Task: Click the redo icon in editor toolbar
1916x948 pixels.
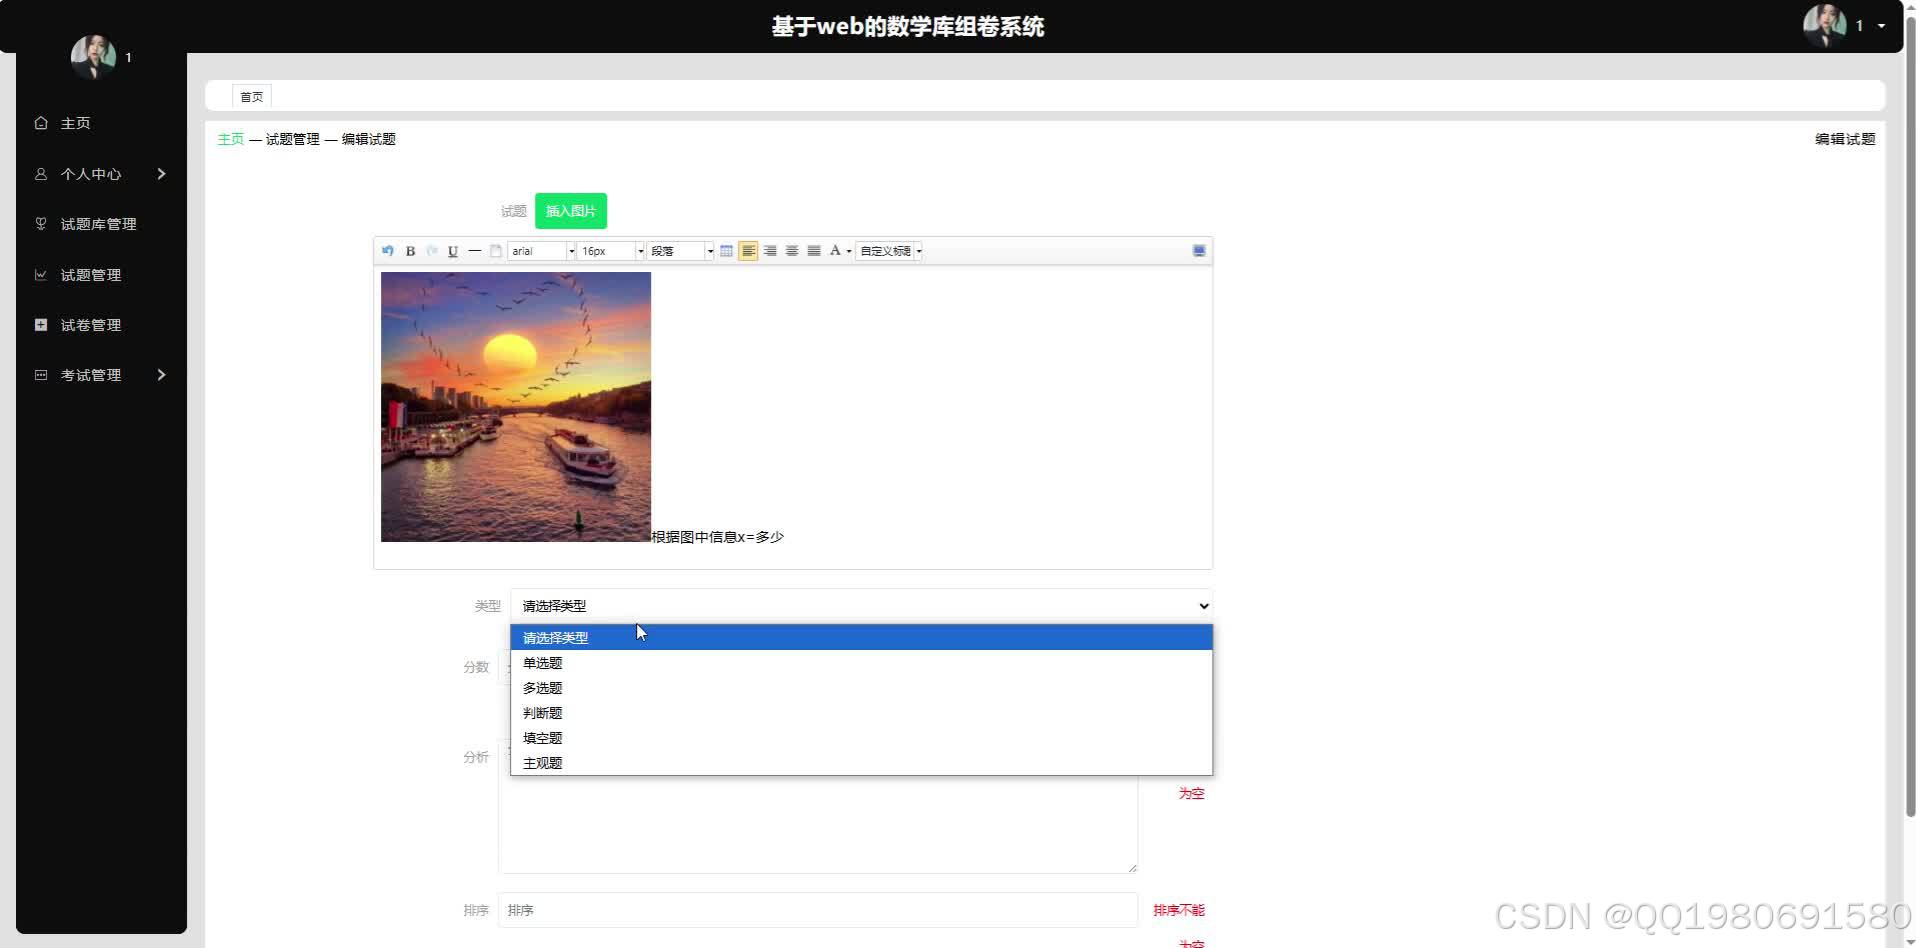Action: coord(432,251)
